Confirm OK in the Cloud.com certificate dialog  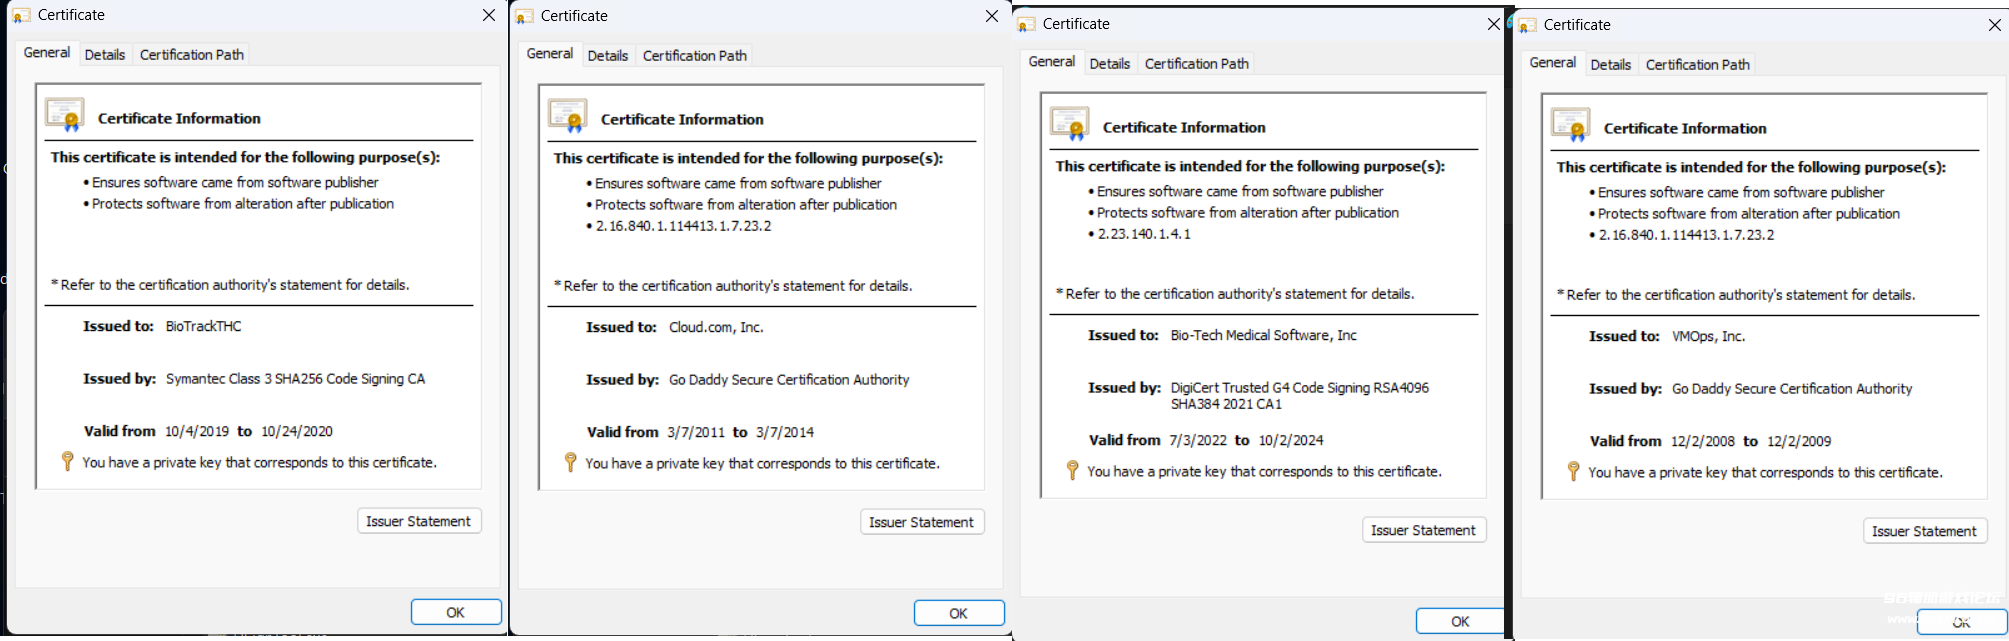(x=958, y=613)
